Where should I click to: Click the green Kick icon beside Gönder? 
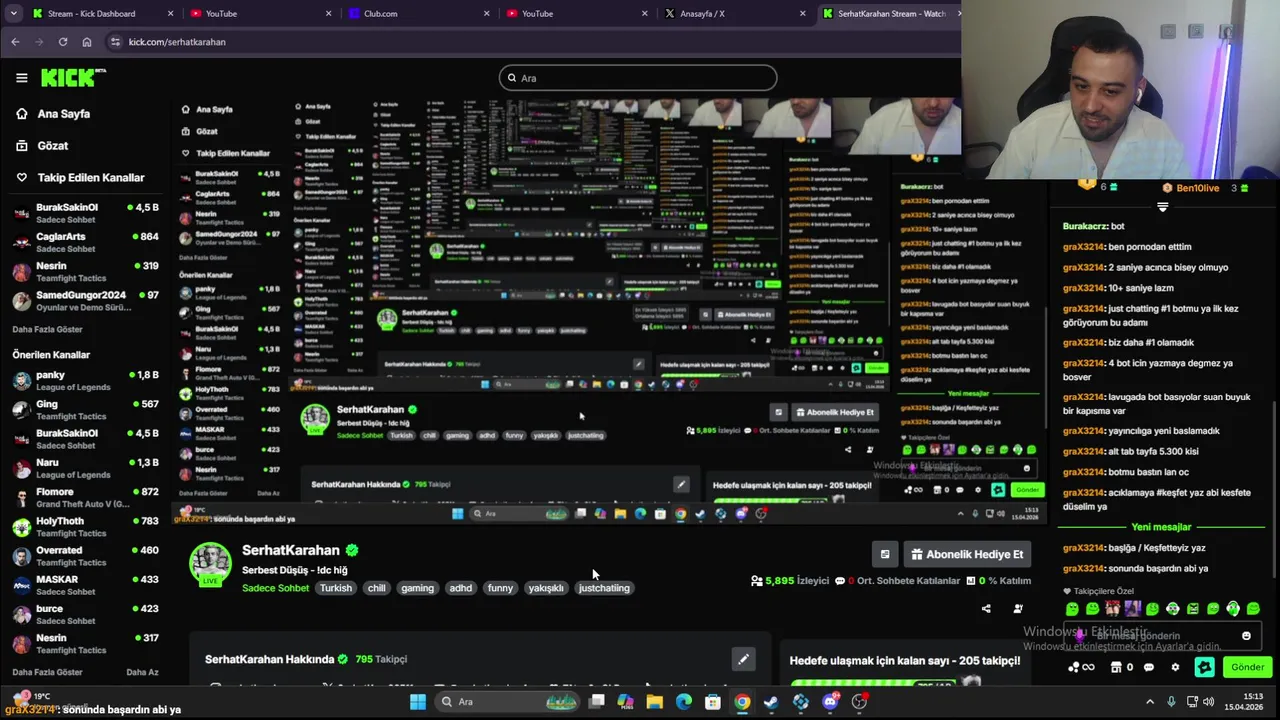pos(1204,667)
